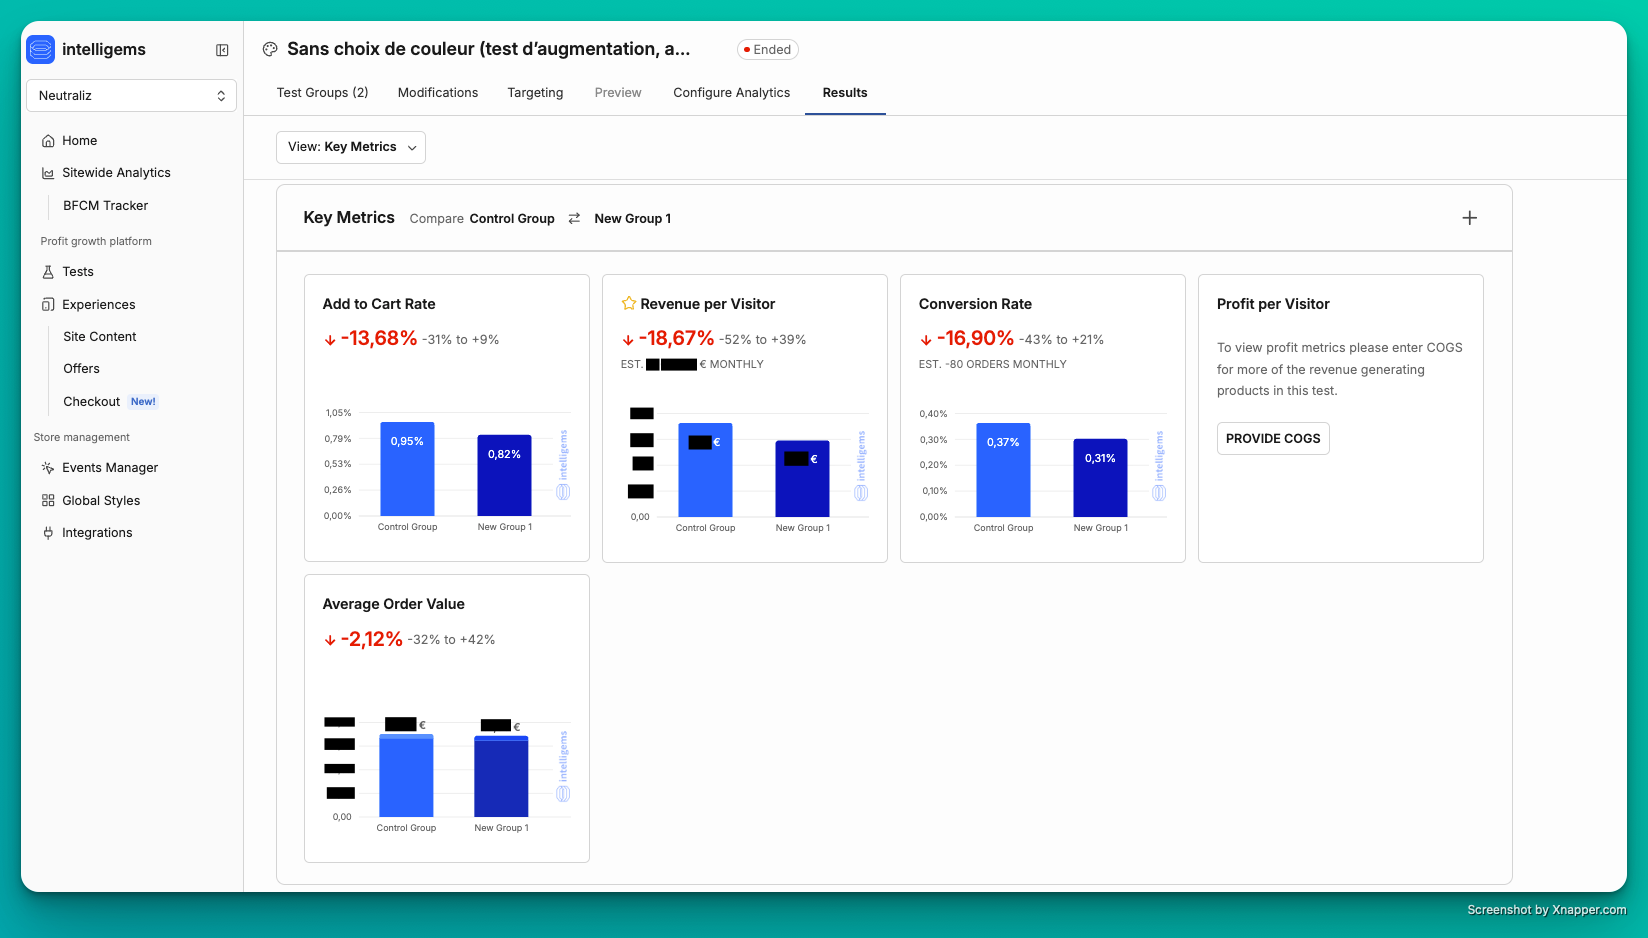
Task: Collapse the sidebar with the panel icon
Action: pyautogui.click(x=222, y=50)
